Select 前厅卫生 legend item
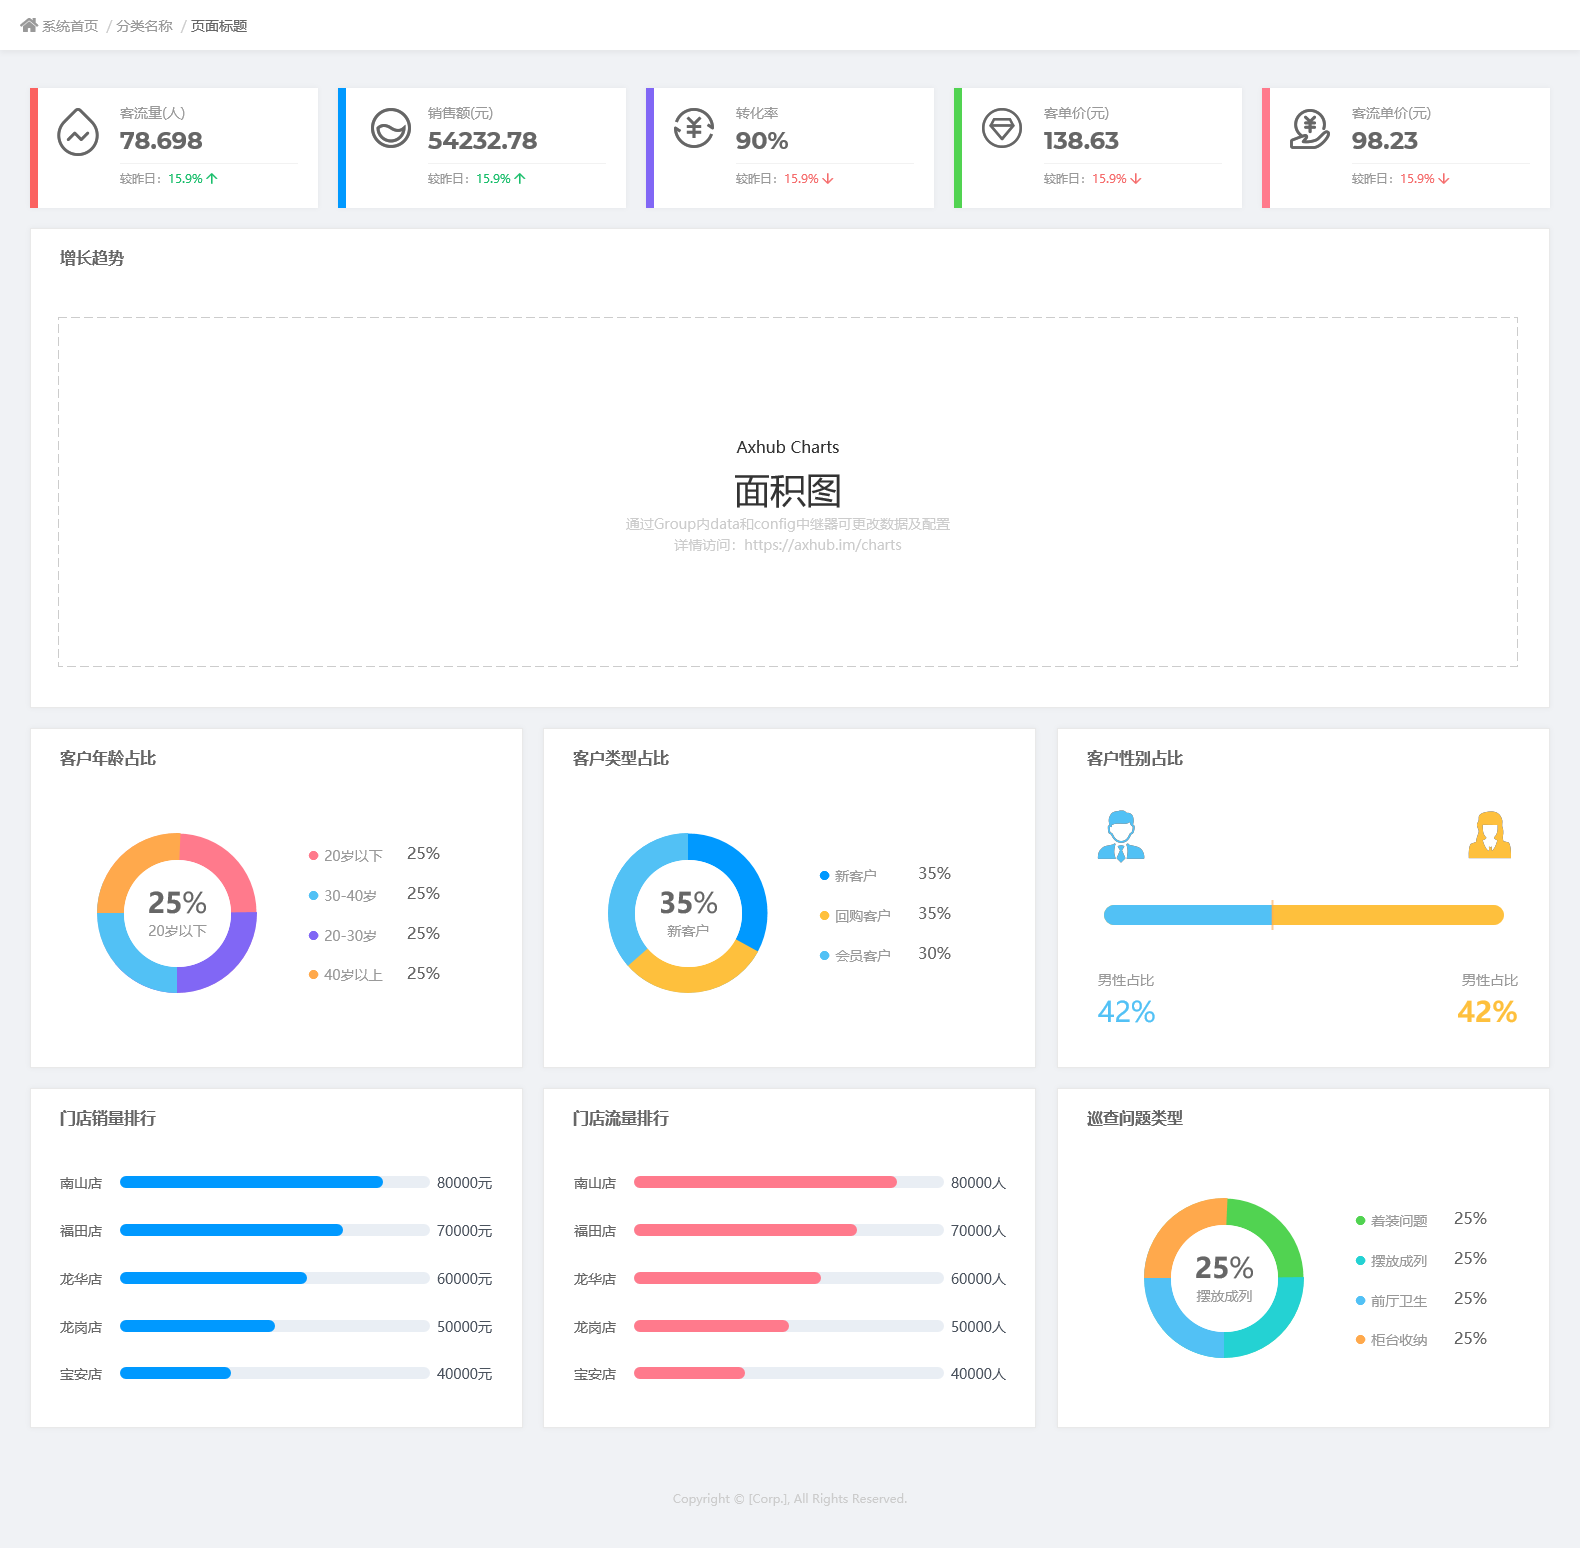The image size is (1580, 1548). click(x=1391, y=1301)
